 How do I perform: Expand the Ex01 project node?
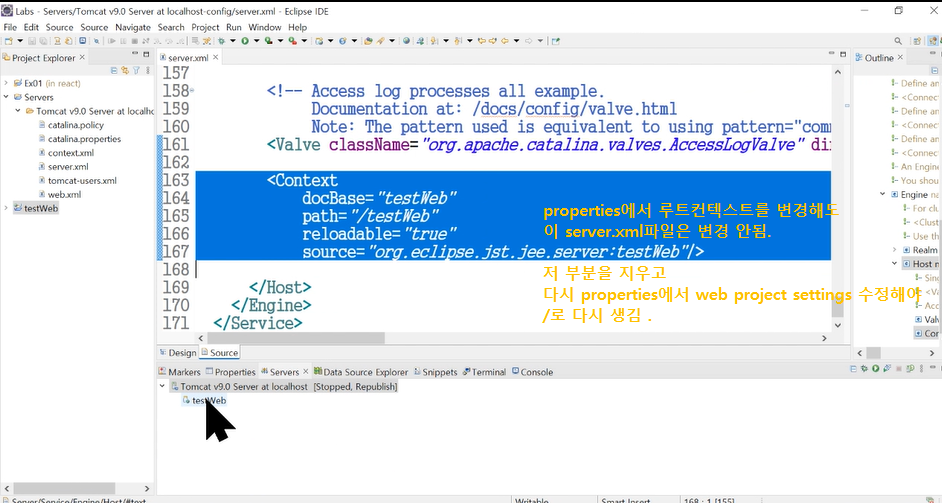pos(6,83)
